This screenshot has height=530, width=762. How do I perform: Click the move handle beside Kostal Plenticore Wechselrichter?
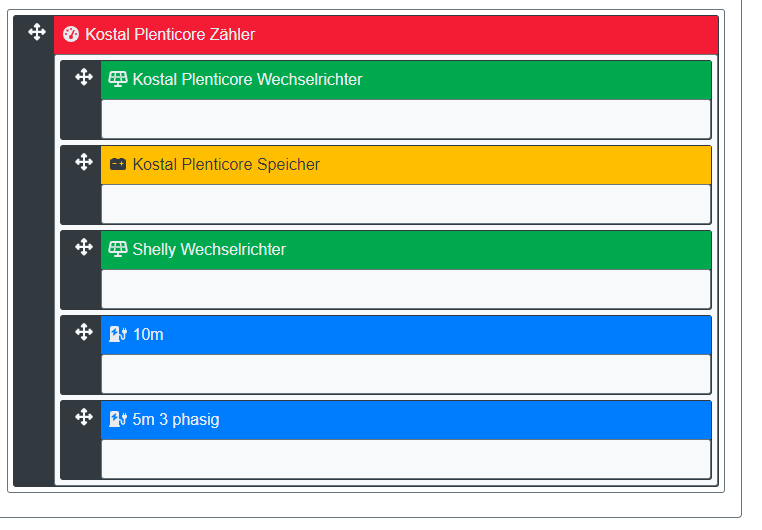tap(84, 77)
